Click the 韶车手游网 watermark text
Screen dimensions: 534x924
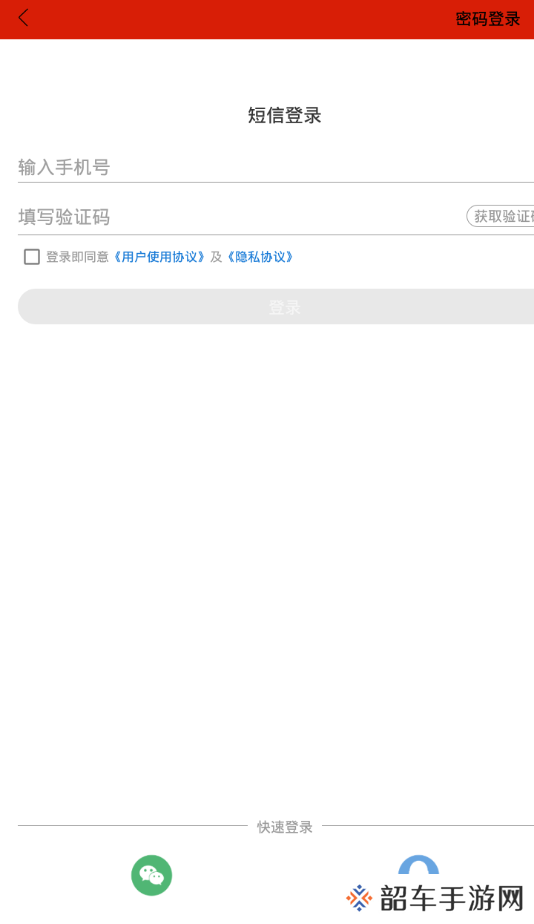(451, 899)
